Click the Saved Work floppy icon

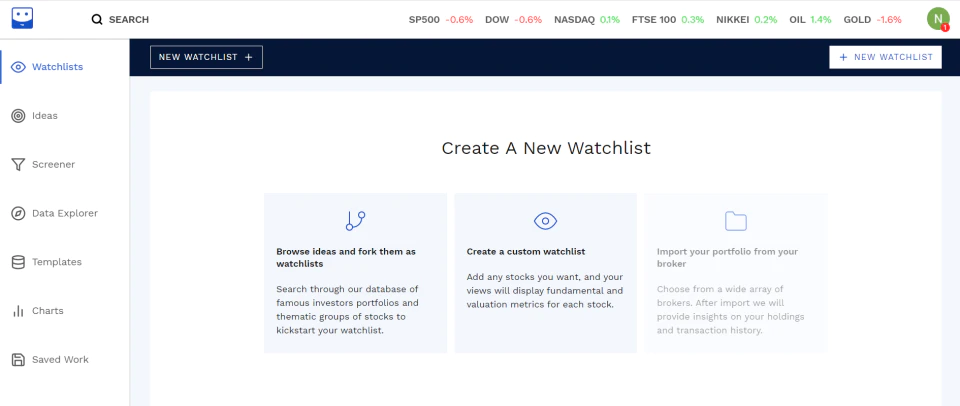pyautogui.click(x=18, y=359)
